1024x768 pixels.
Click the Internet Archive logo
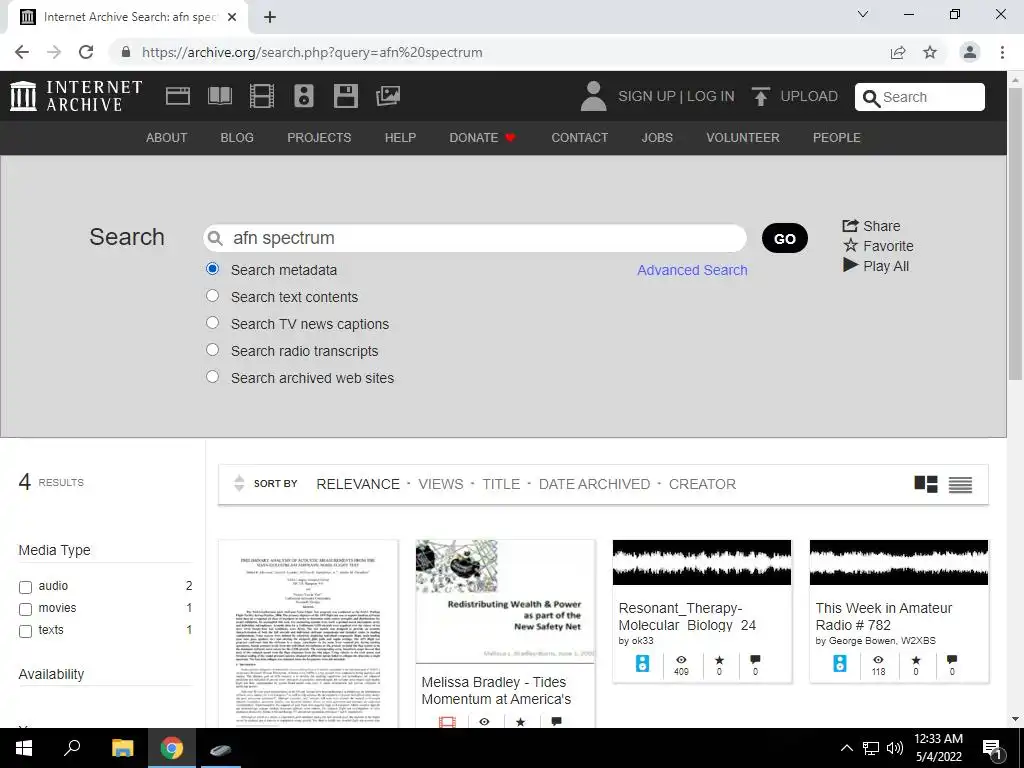(x=76, y=96)
